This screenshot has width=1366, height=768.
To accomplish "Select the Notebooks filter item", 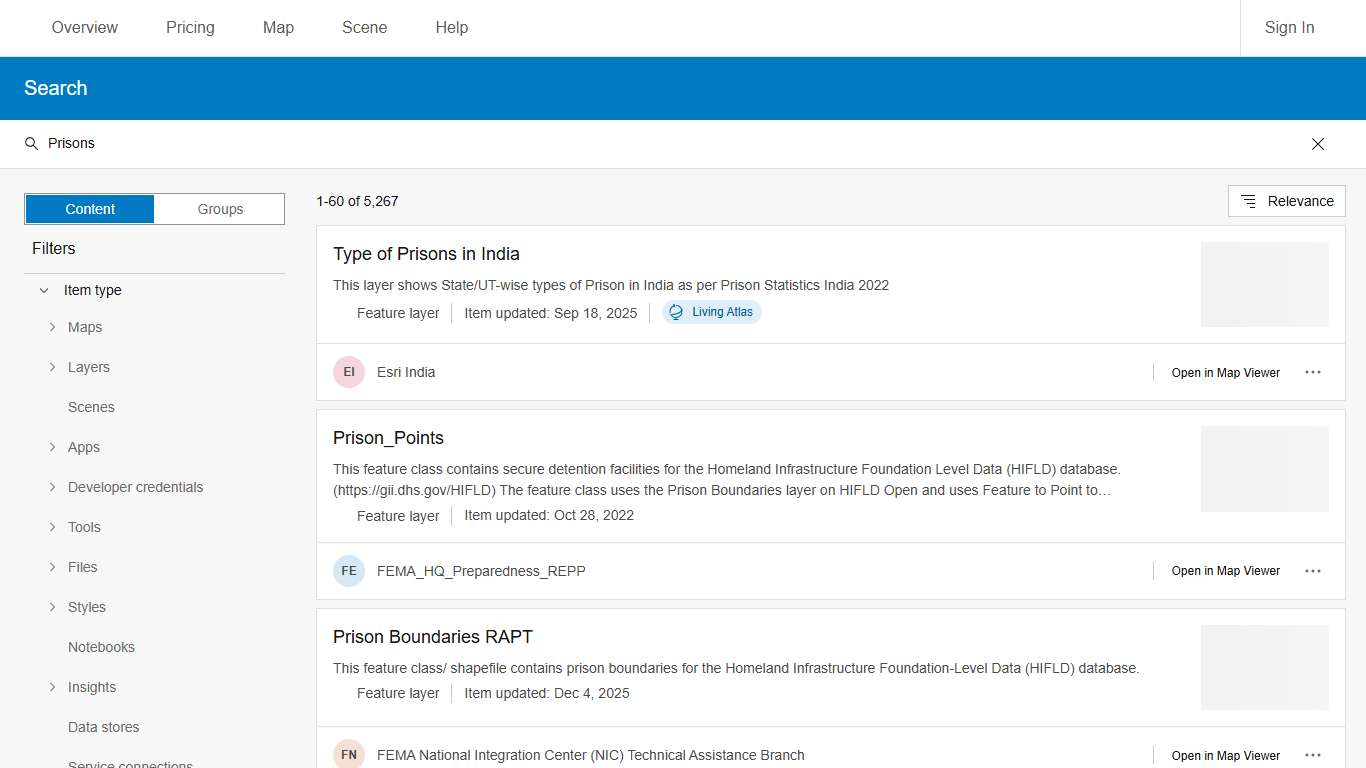I will tap(101, 647).
